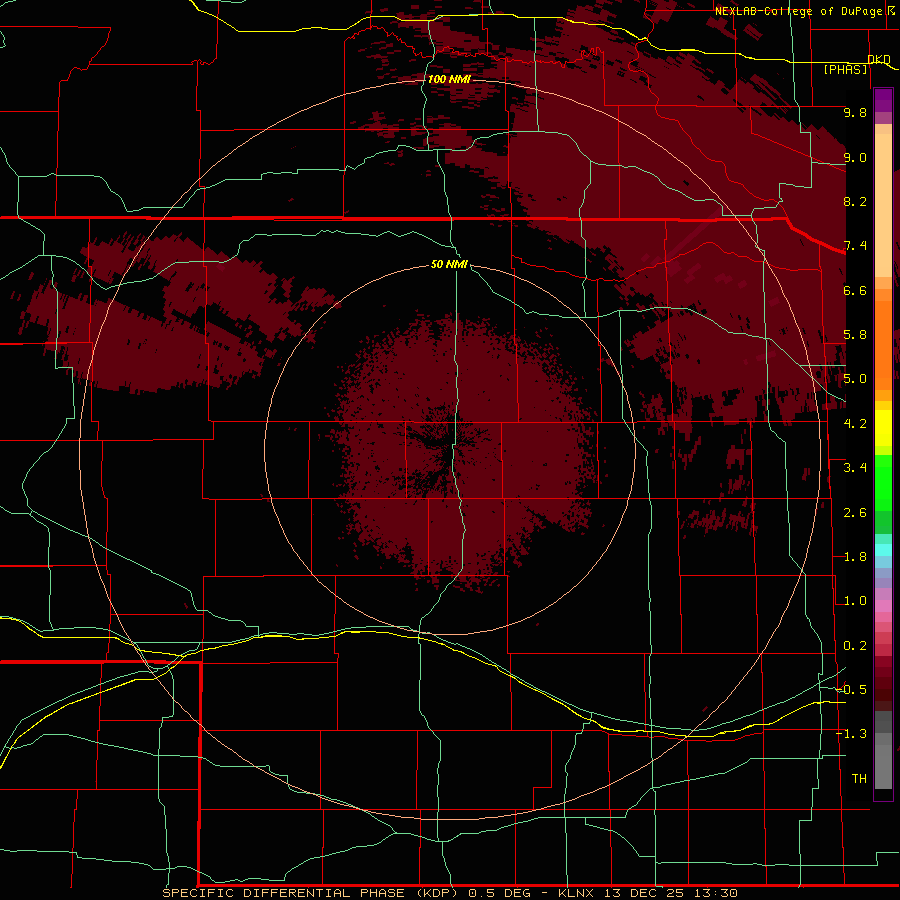Click the pink segment of the color bar
Image resolution: width=900 pixels, height=900 pixels.
(x=883, y=606)
